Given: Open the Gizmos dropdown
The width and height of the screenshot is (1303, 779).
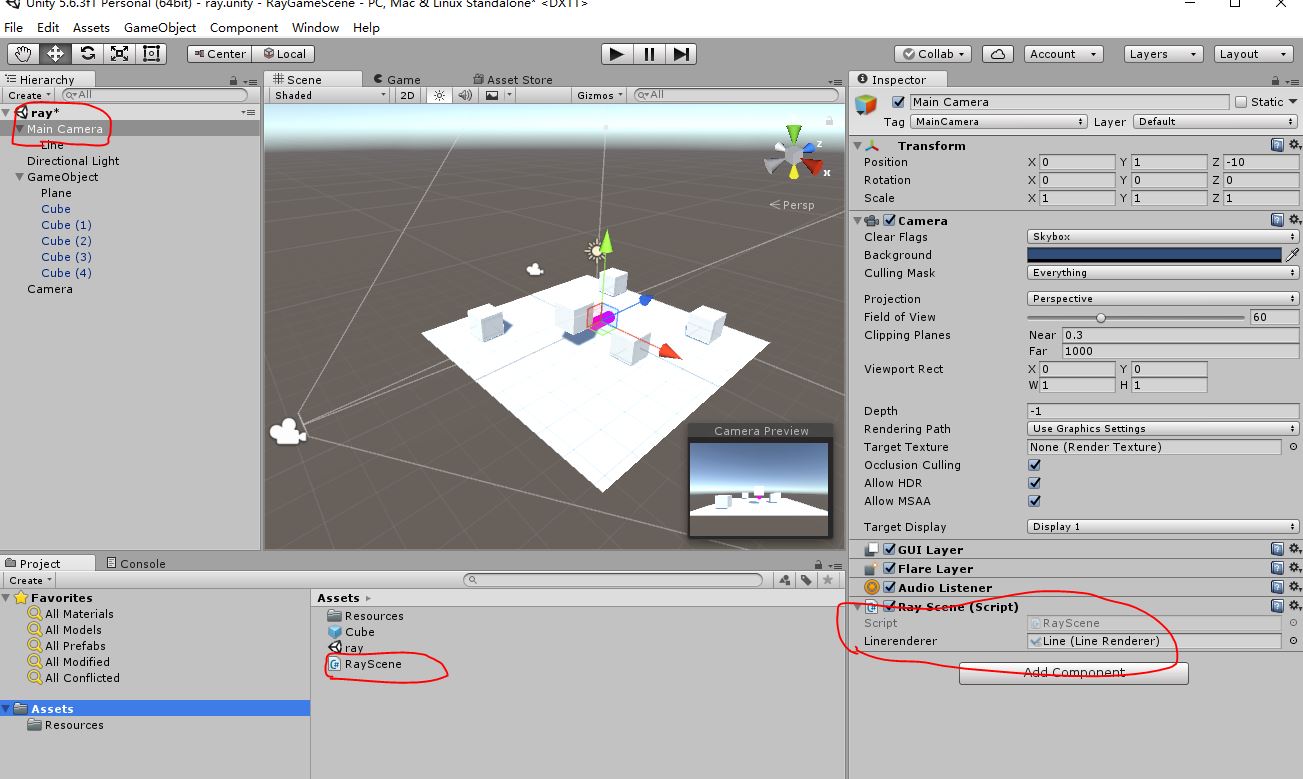Looking at the screenshot, I should coord(600,95).
